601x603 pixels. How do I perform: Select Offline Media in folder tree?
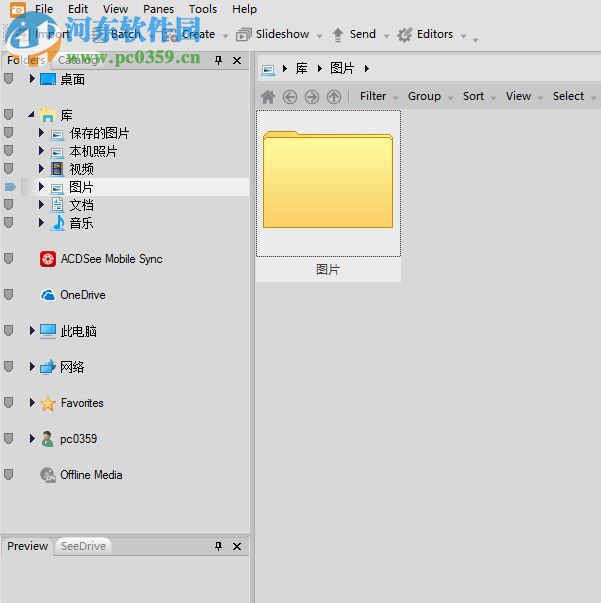pyautogui.click(x=81, y=475)
